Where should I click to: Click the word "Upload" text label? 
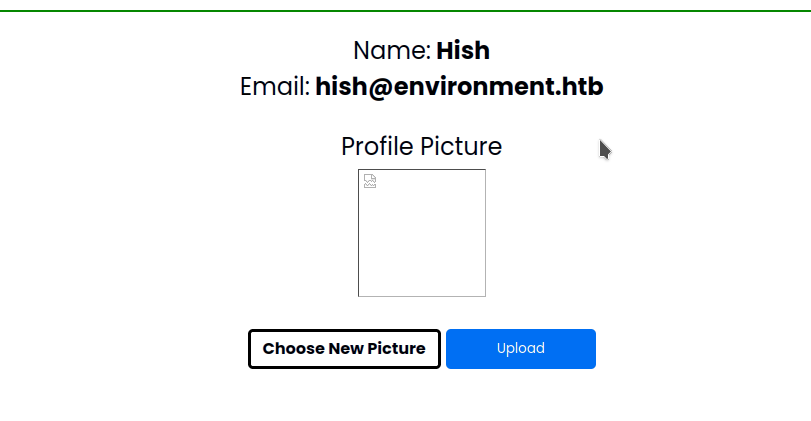[x=521, y=349]
